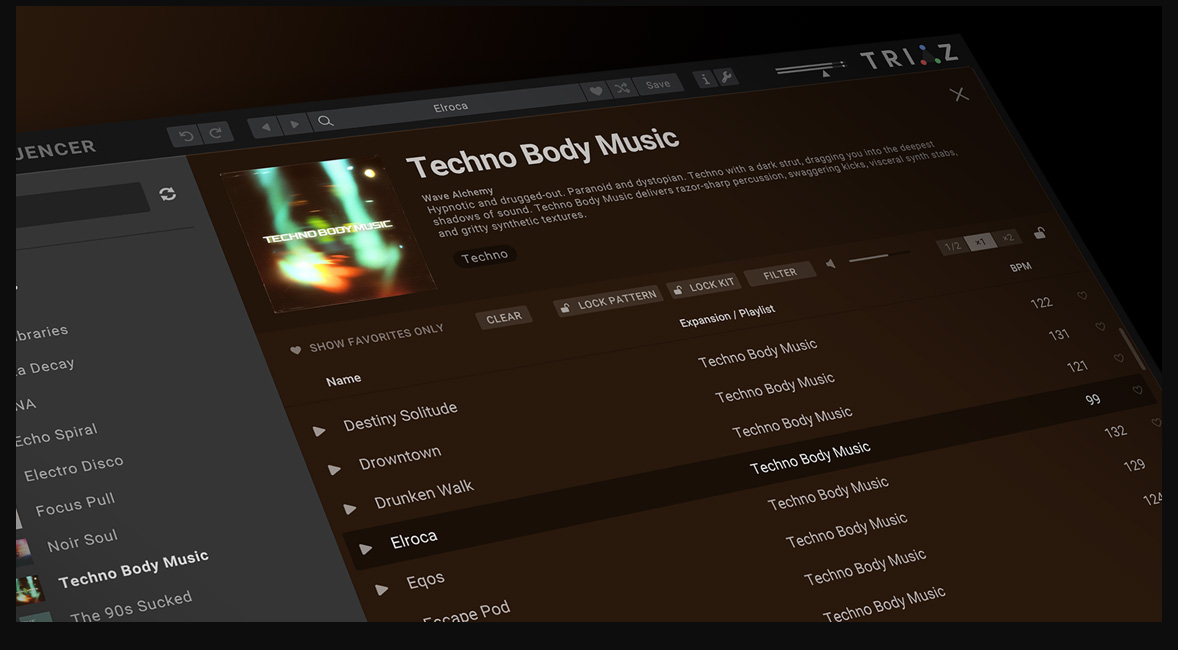The height and width of the screenshot is (650, 1178).
Task: Go to next preset with right arrow
Action: click(x=294, y=124)
